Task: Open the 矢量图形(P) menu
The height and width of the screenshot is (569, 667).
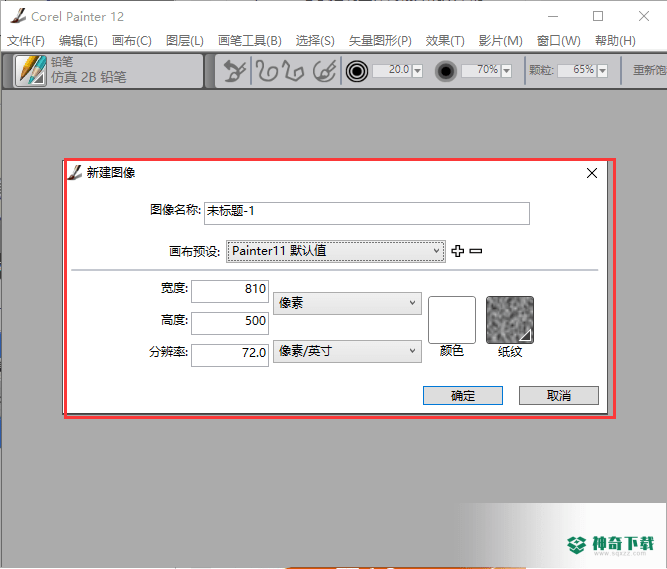Action: click(380, 41)
